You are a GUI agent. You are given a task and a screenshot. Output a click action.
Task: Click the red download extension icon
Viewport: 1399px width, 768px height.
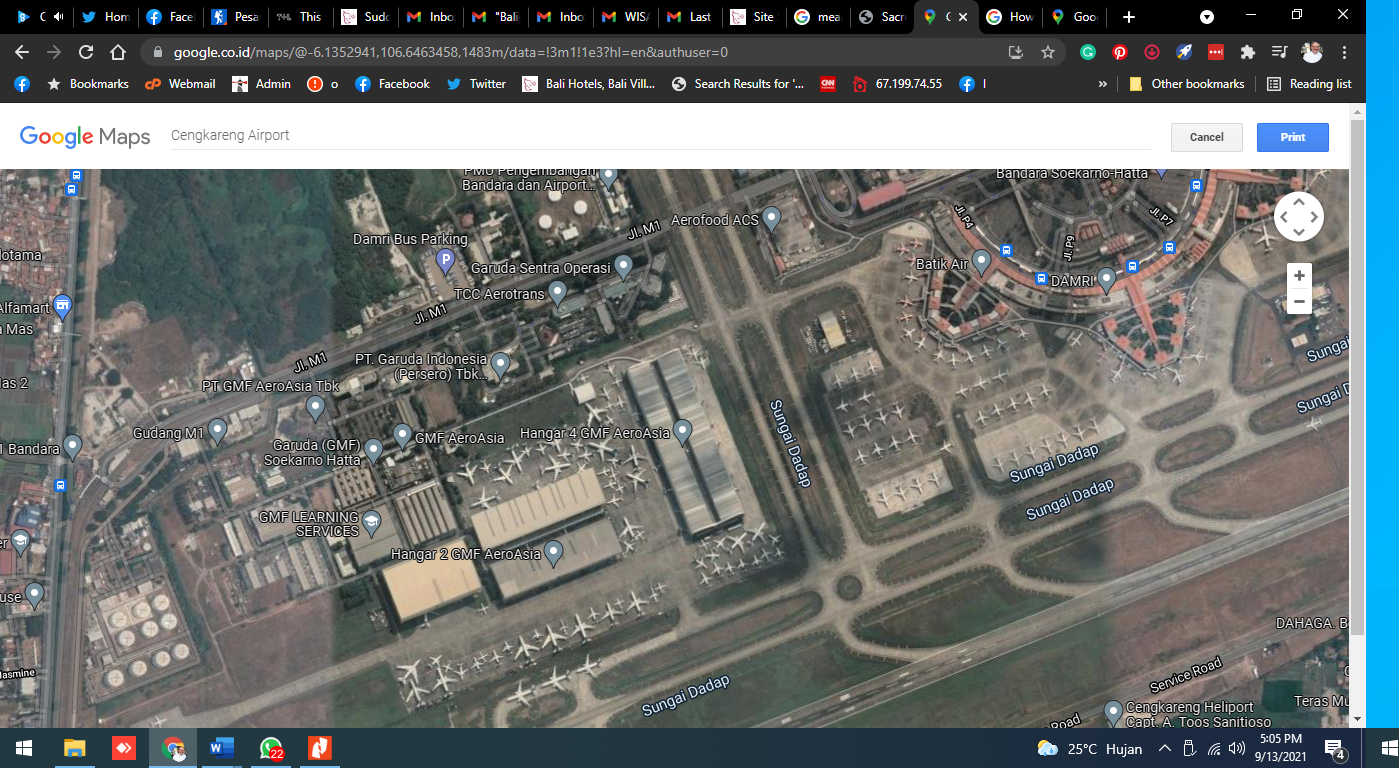pos(1152,52)
